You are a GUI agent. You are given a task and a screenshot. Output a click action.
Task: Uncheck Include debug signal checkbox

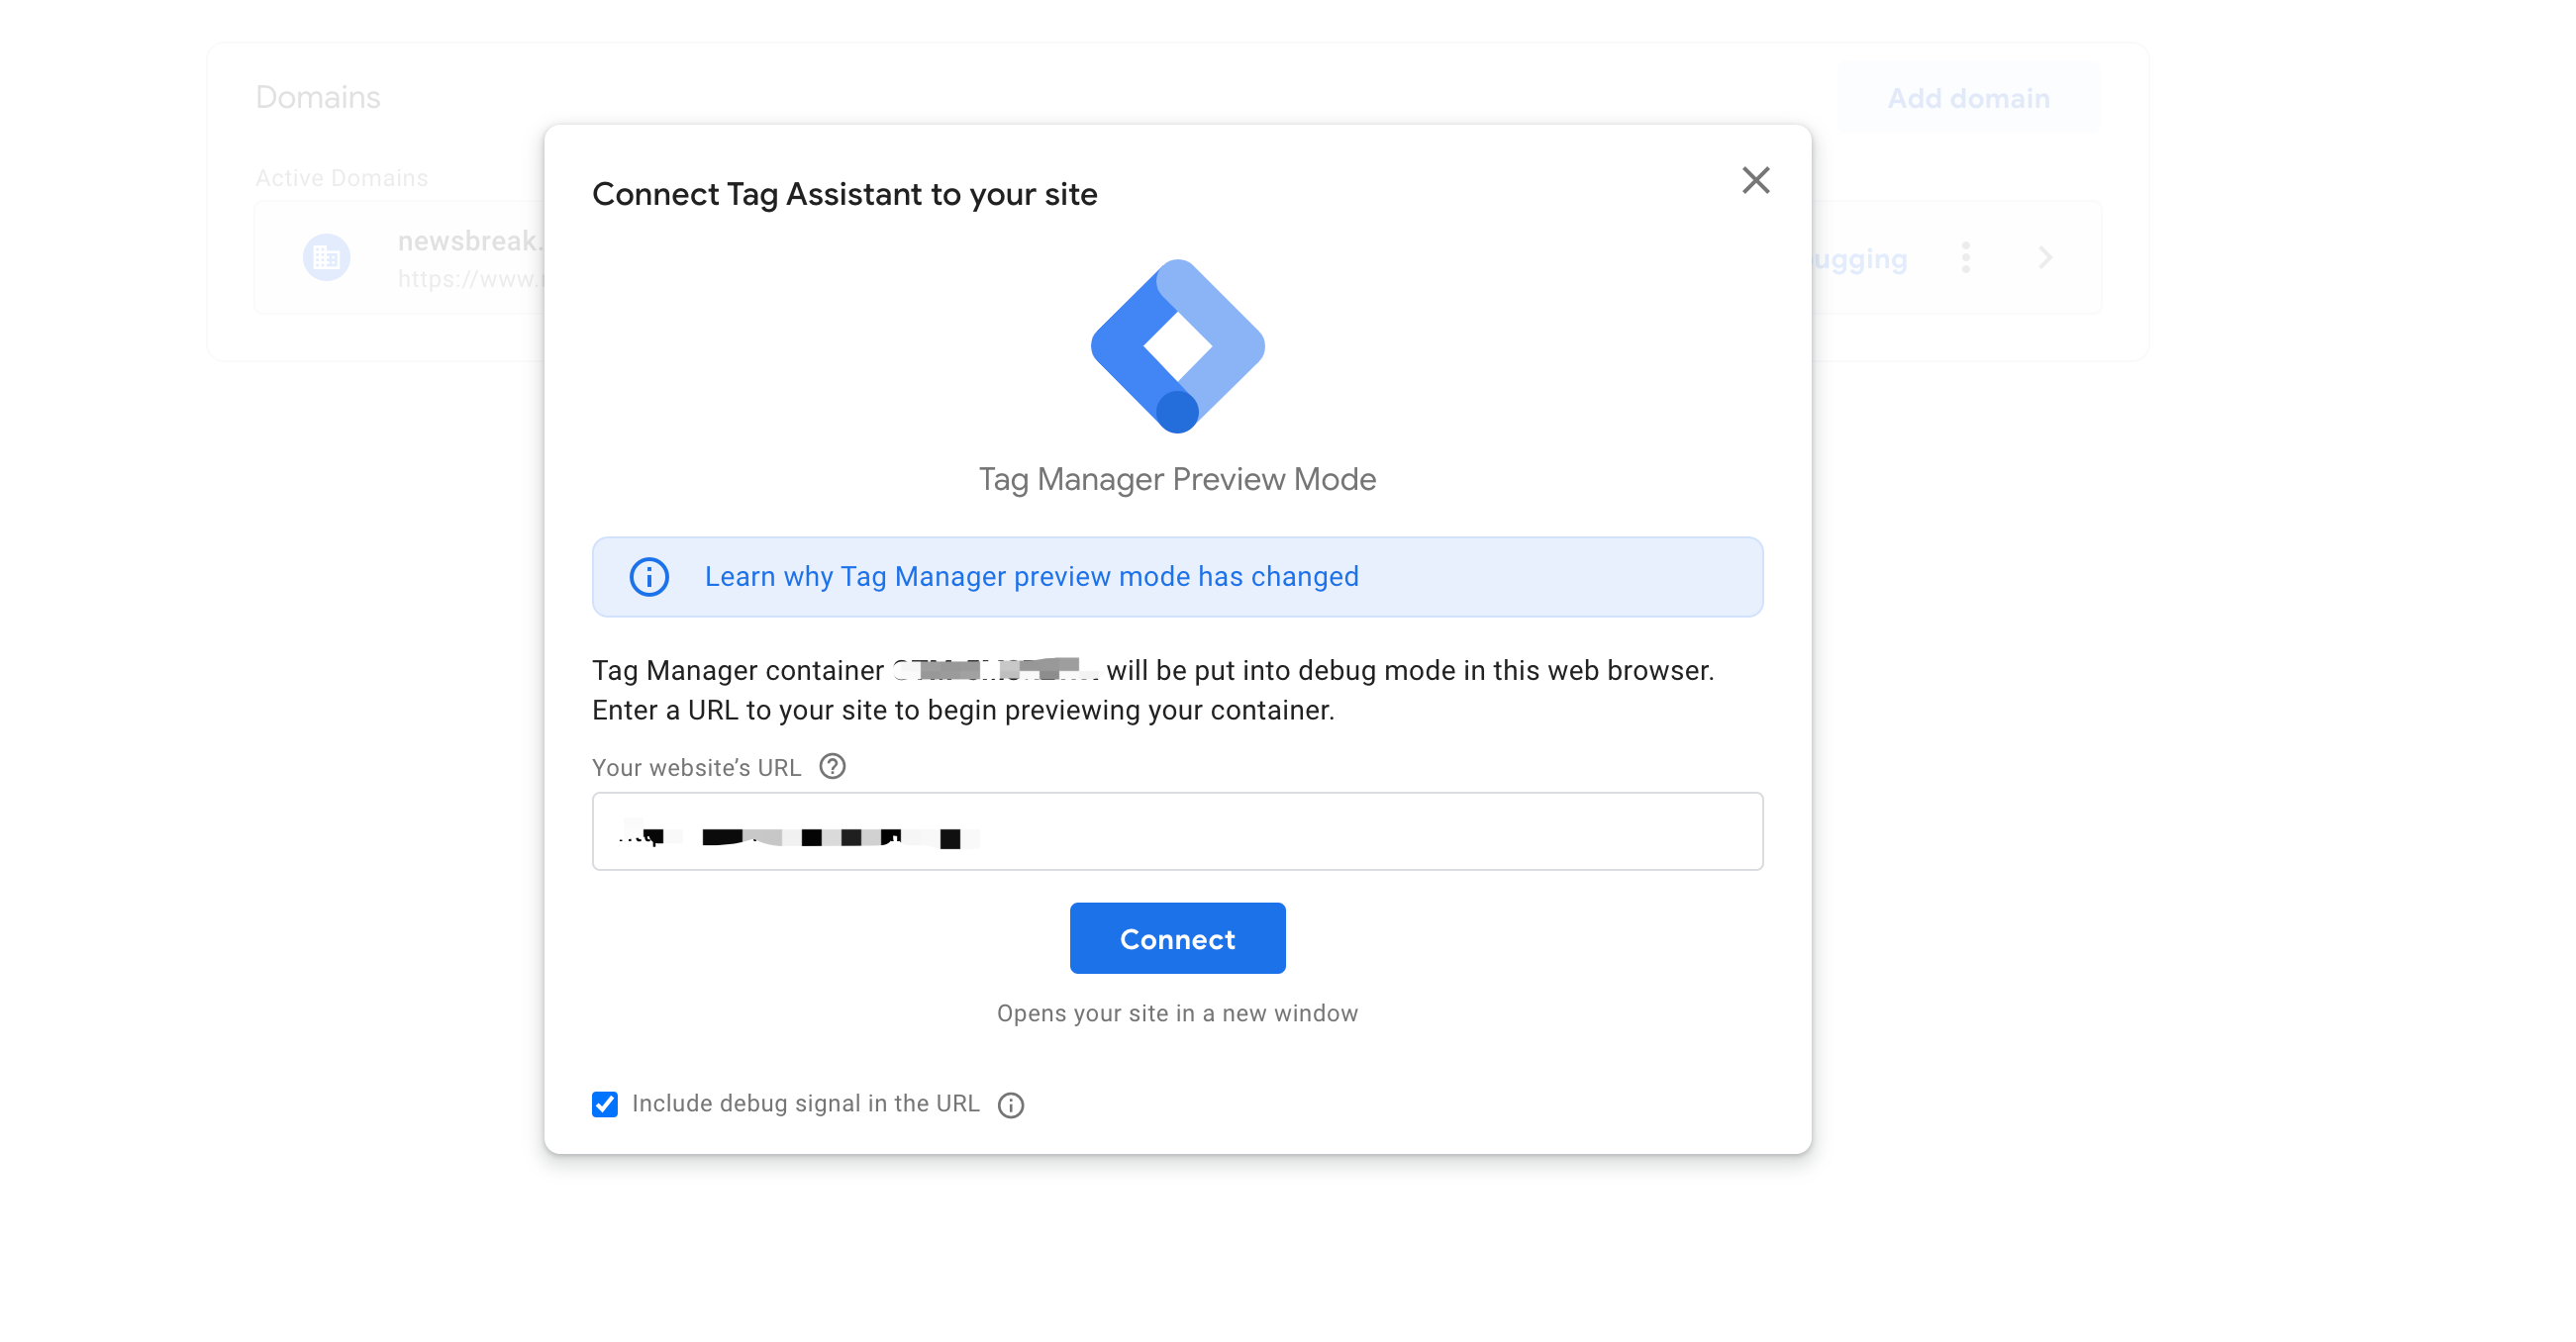click(605, 1104)
